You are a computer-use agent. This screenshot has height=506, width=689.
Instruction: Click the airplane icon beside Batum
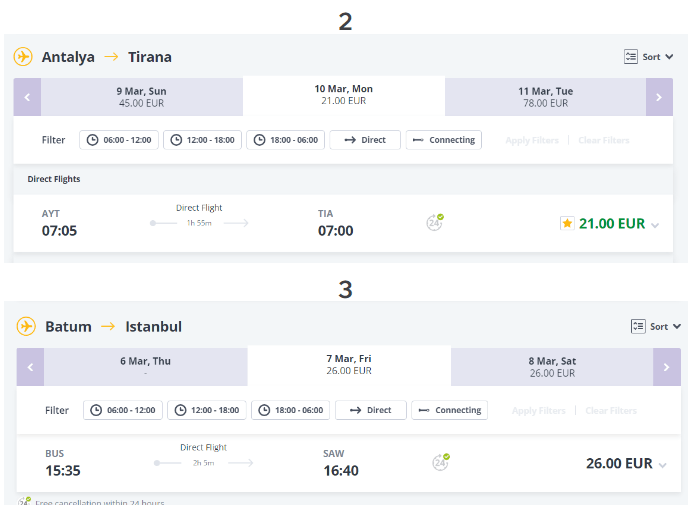point(26,326)
